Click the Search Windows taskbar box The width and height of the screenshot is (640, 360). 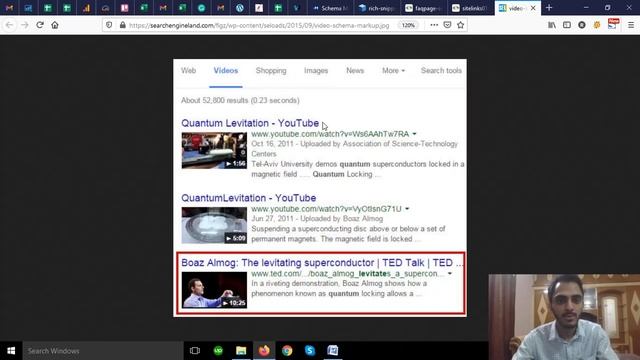[x=103, y=351]
